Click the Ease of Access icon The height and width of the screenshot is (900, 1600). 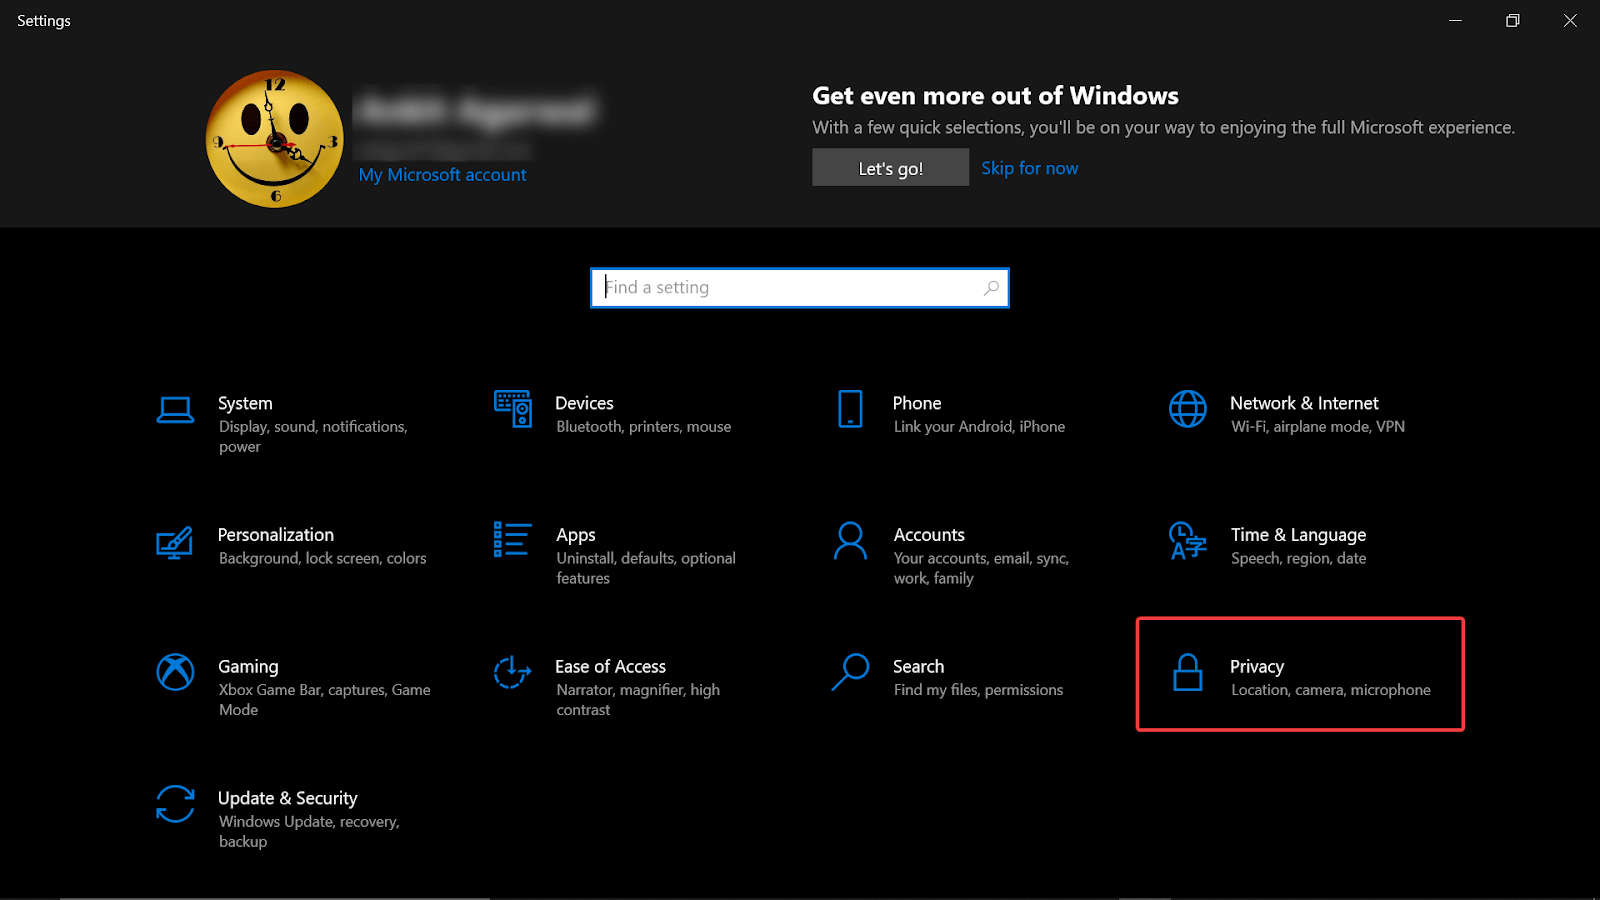point(512,672)
